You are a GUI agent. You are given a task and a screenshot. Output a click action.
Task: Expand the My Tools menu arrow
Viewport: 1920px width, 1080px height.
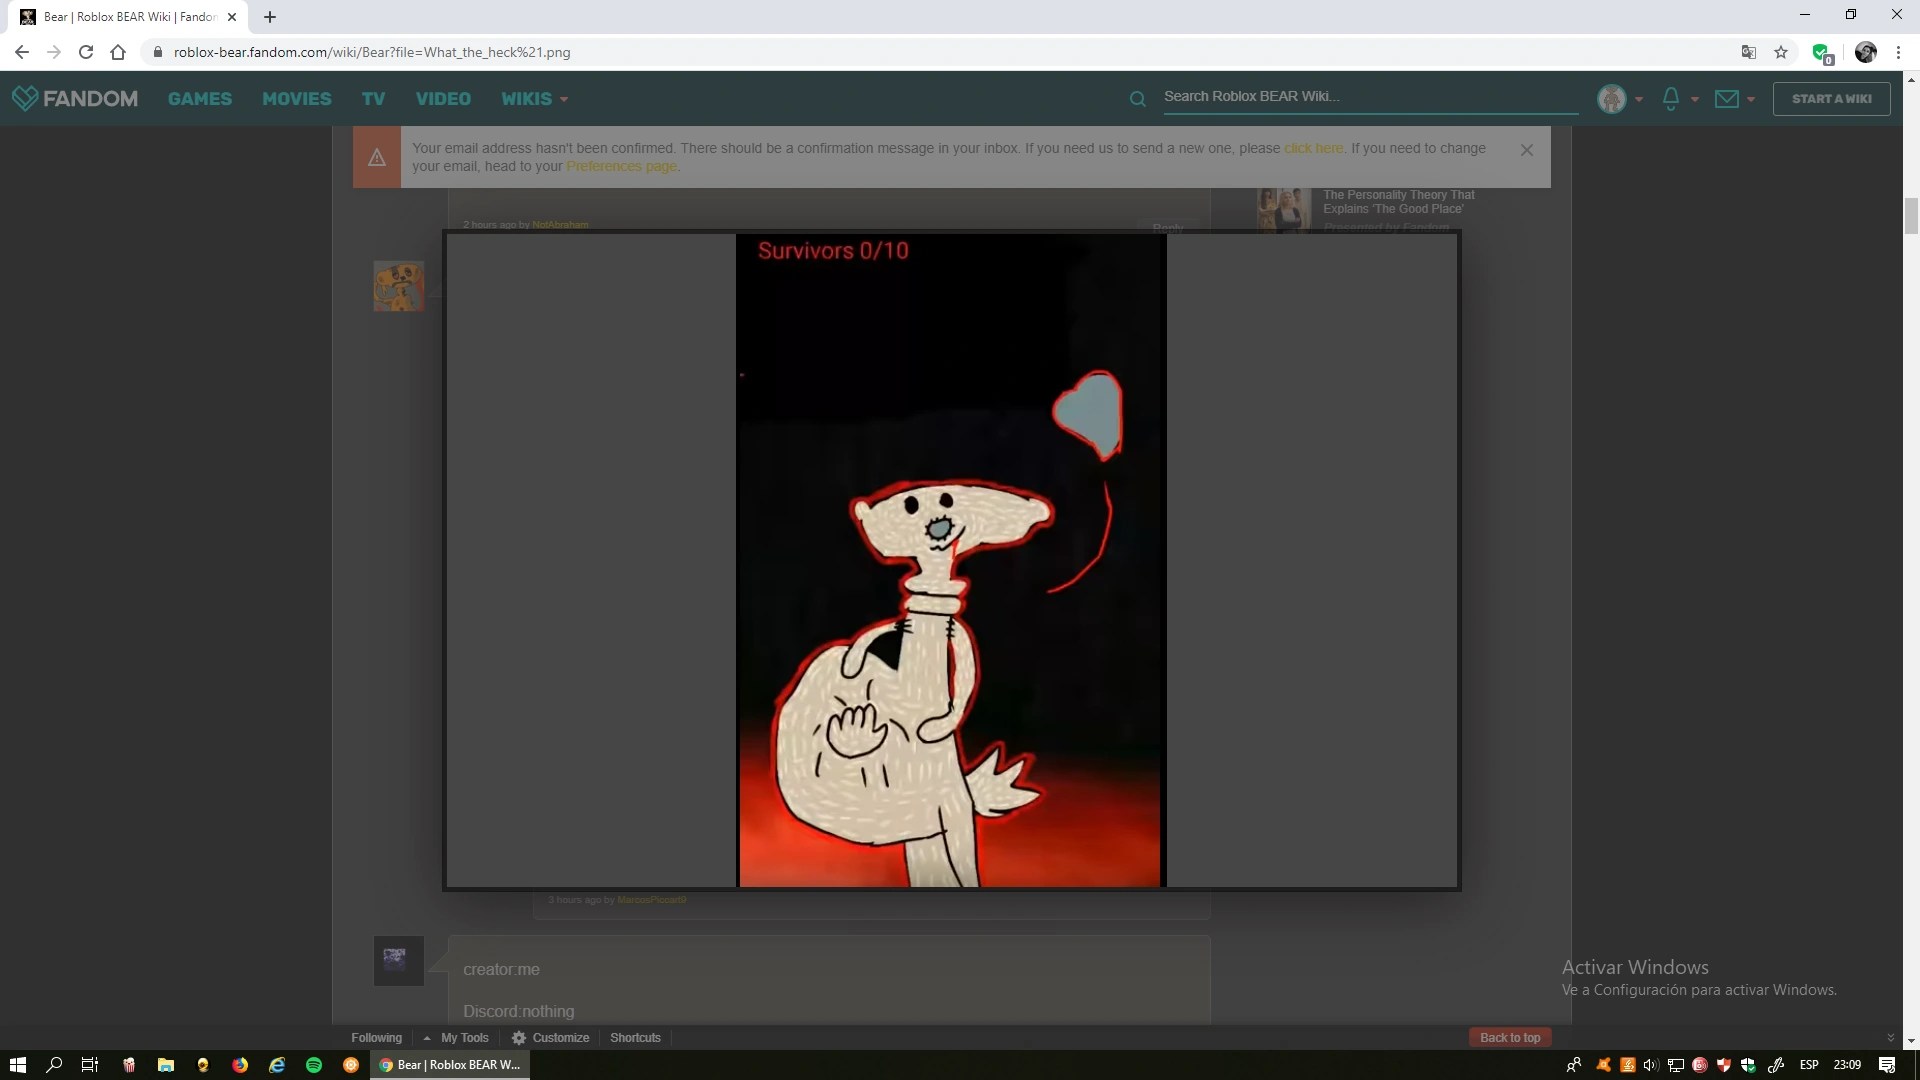coord(427,1038)
